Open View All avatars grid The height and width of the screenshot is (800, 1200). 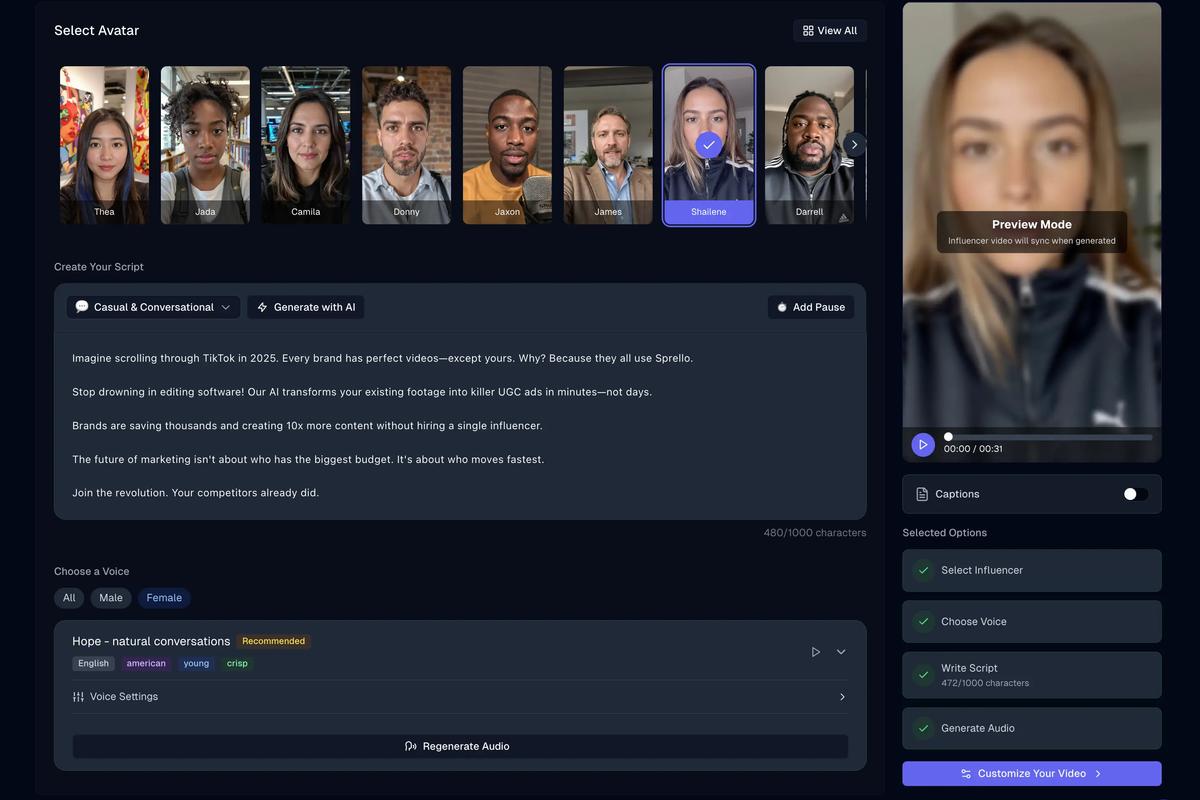click(830, 31)
